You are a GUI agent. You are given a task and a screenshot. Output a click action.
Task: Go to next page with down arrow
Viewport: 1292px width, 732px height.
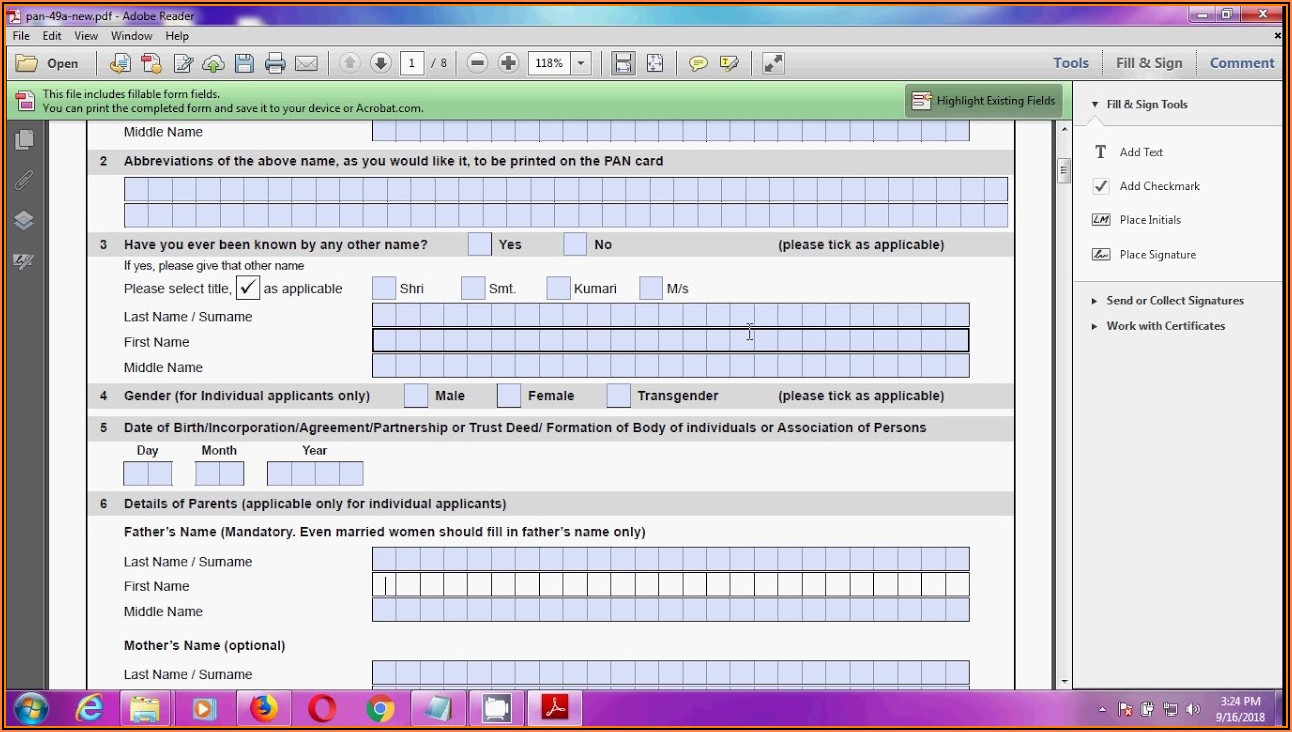[380, 63]
